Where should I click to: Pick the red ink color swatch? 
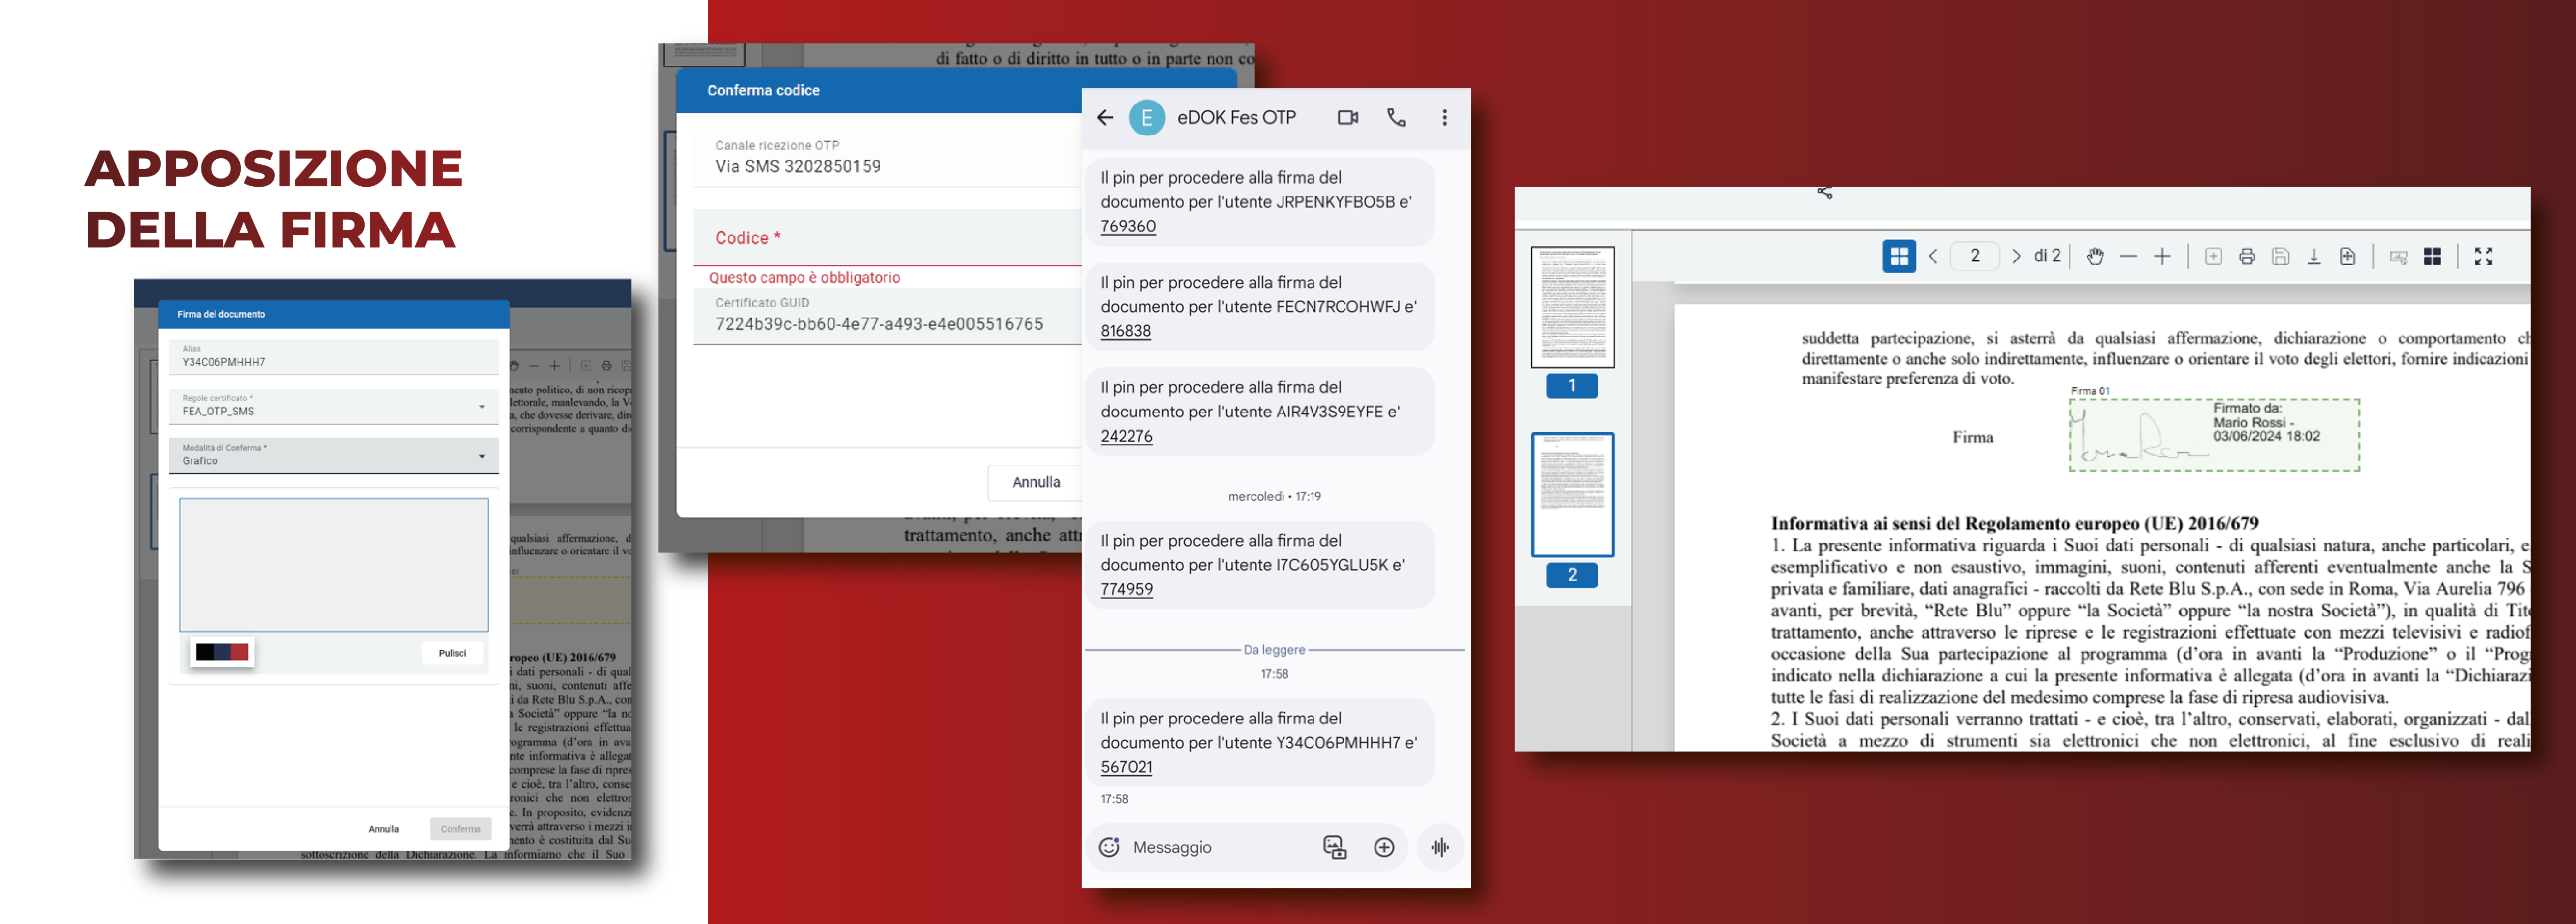pyautogui.click(x=239, y=652)
